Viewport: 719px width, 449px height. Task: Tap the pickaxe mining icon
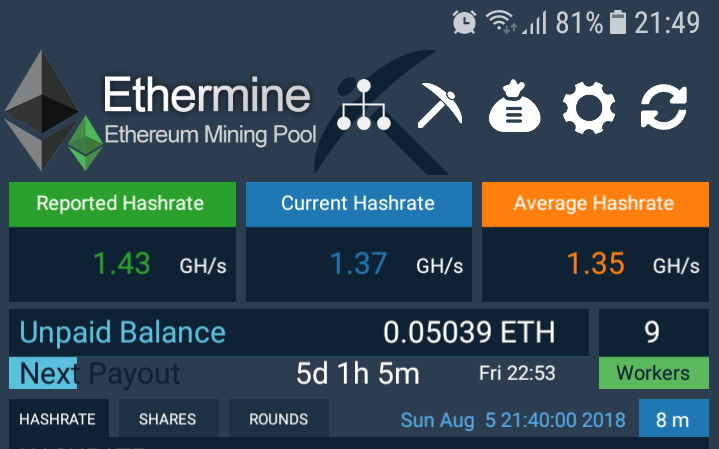440,105
